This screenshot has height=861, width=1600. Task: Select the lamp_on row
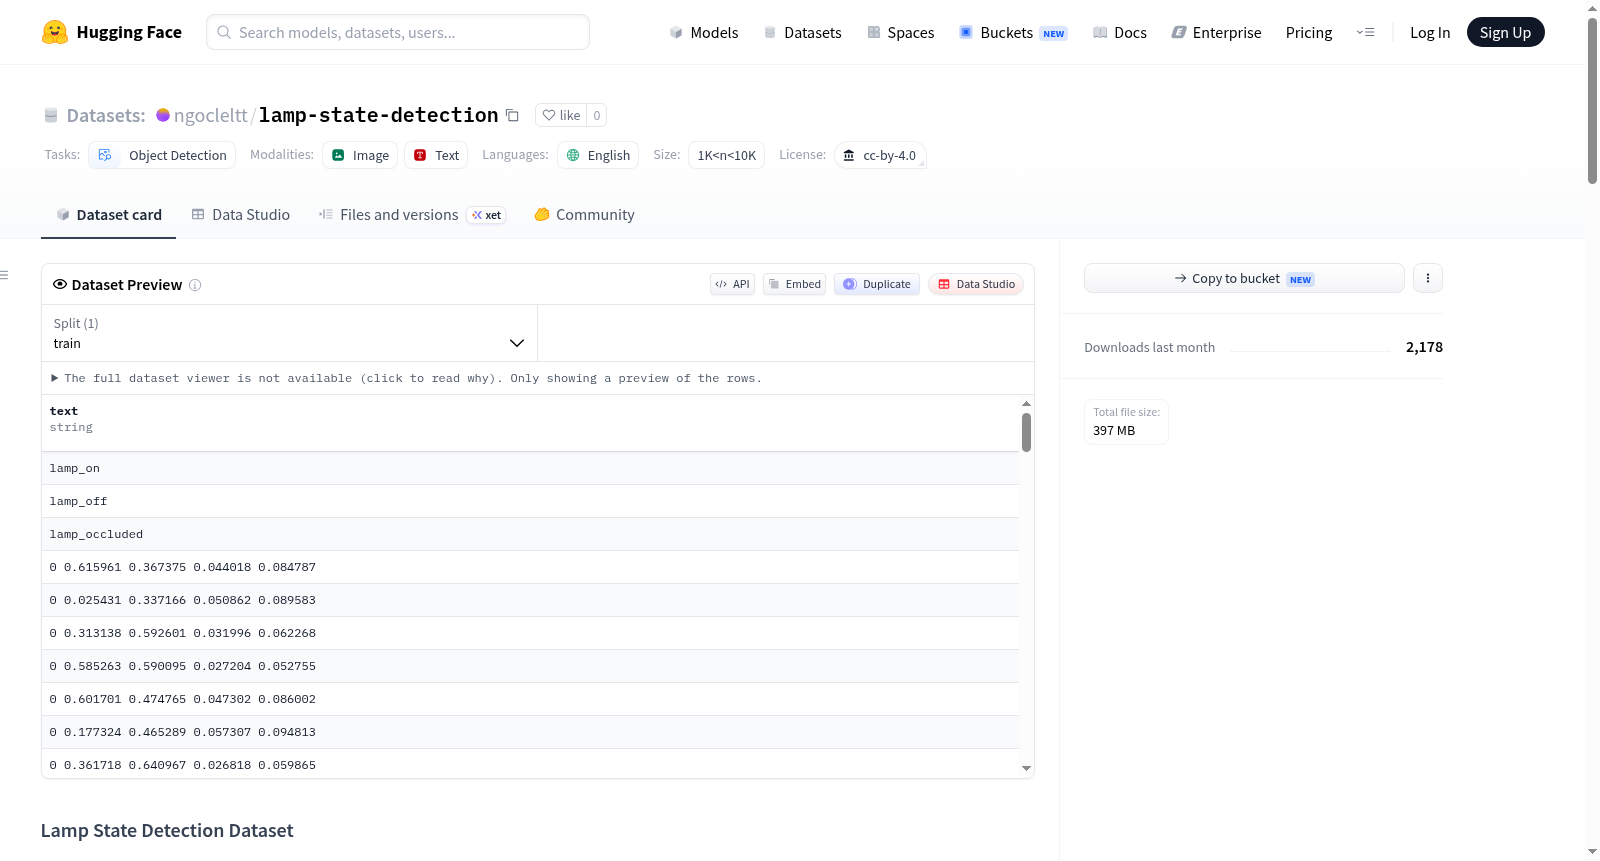[x=530, y=468]
